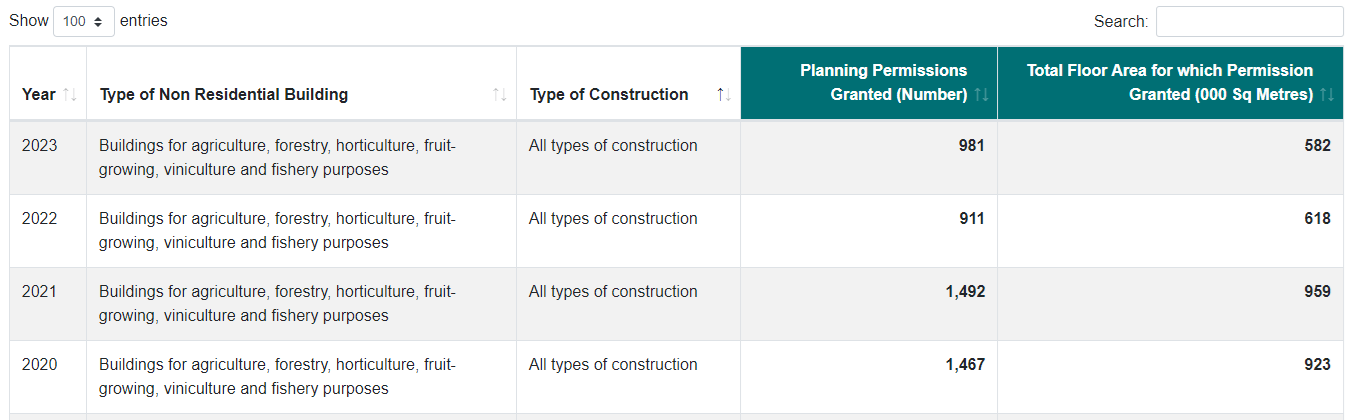This screenshot has height=420, width=1349.
Task: Sort by Type of Construction header text
Action: [609, 94]
